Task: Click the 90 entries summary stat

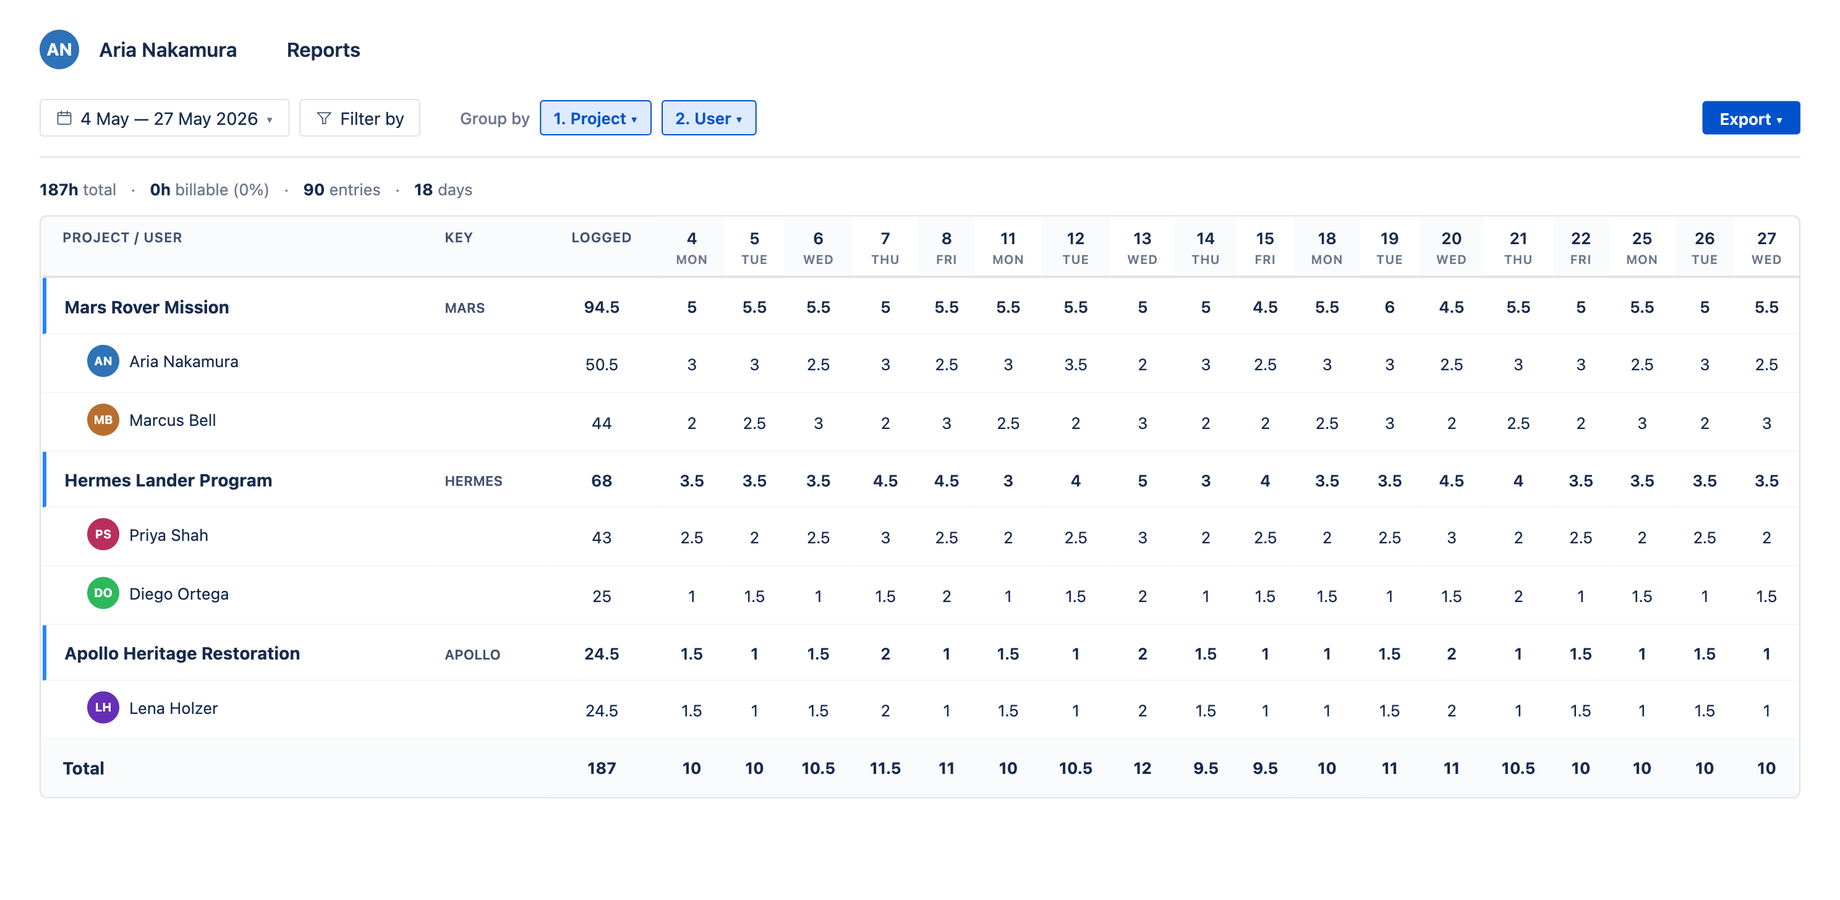Action: (x=341, y=189)
